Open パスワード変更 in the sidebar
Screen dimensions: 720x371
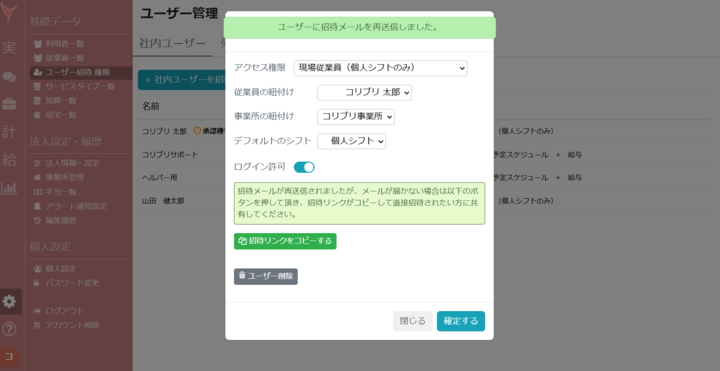pyautogui.click(x=67, y=283)
